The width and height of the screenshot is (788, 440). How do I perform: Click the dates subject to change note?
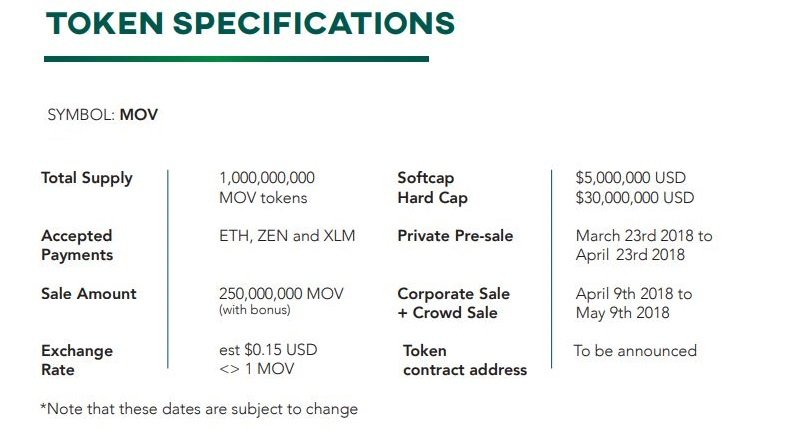point(199,409)
